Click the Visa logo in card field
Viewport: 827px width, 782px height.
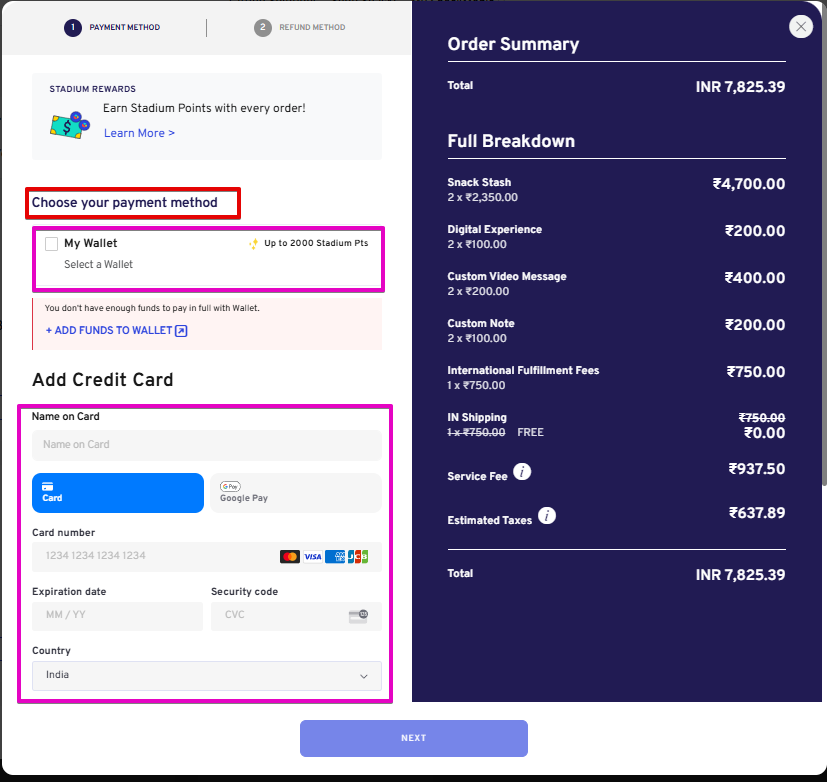tap(313, 556)
